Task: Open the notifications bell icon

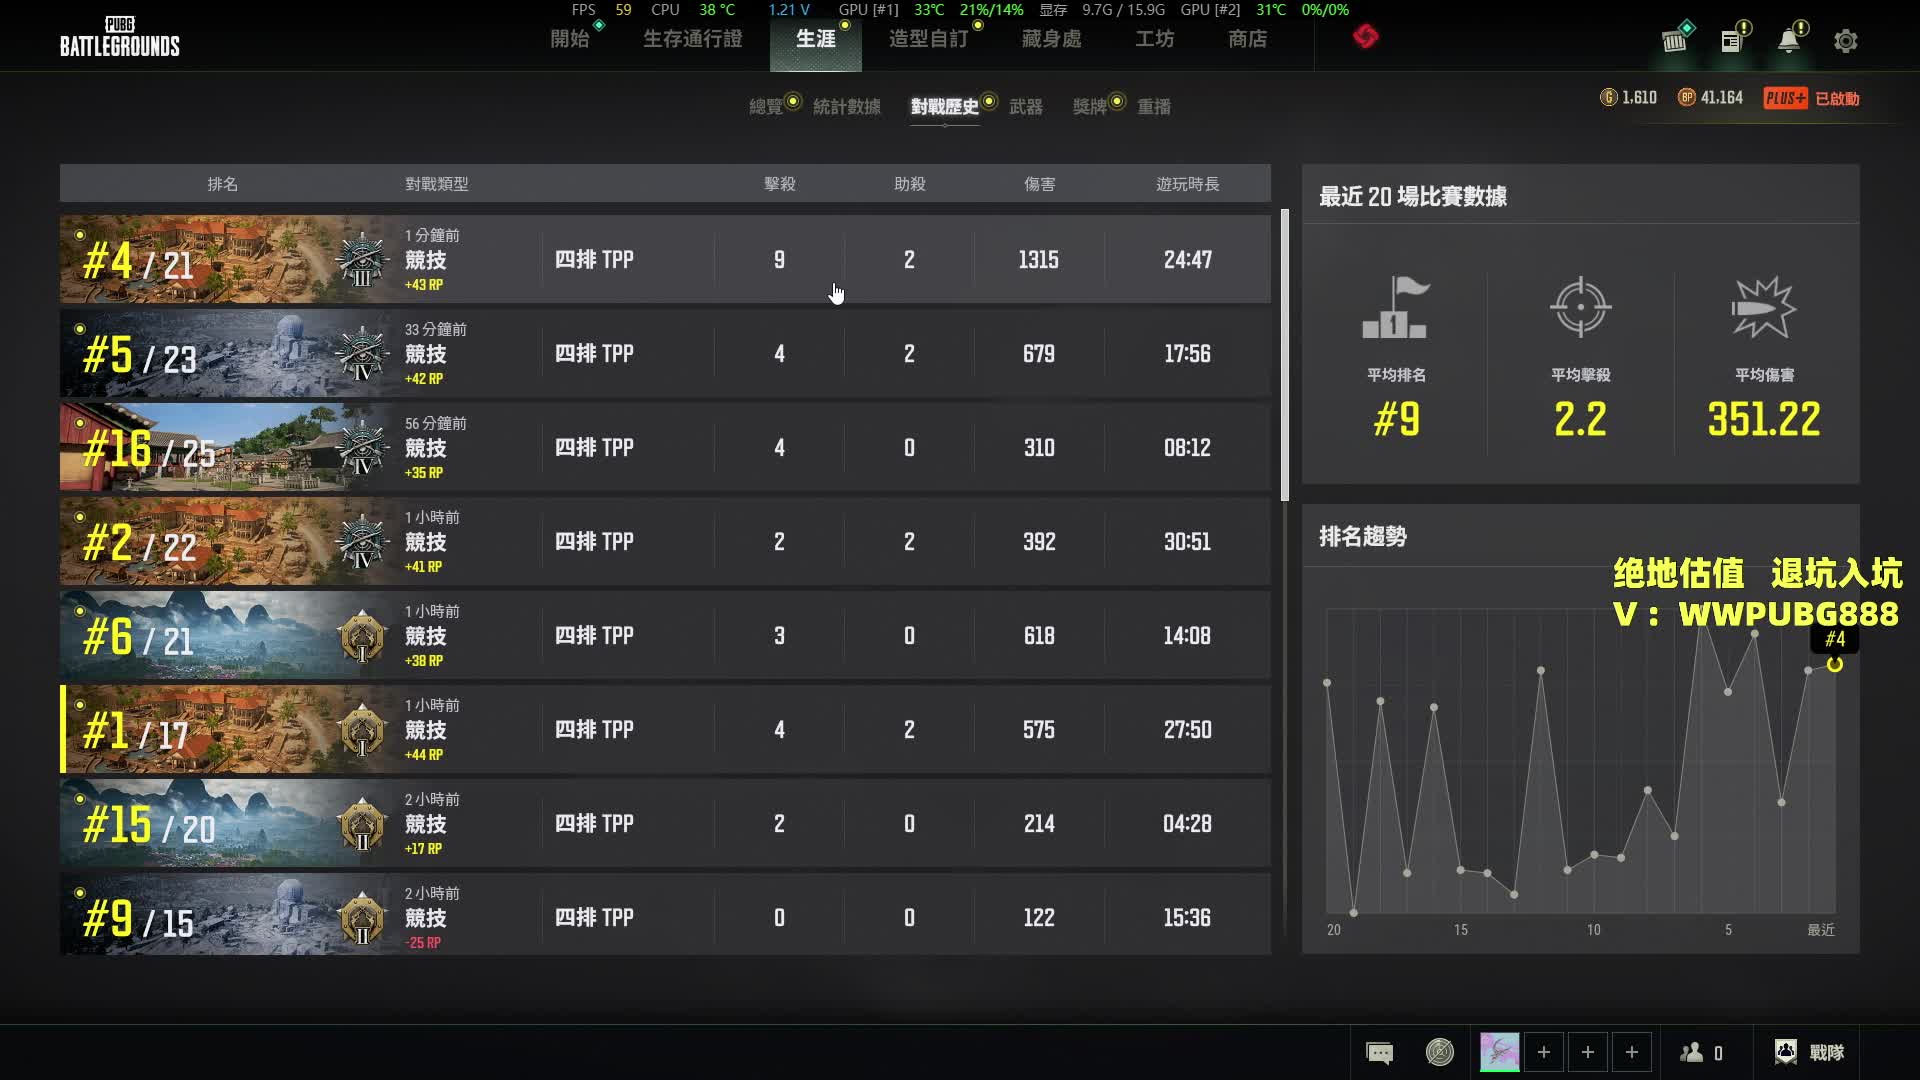Action: [1788, 41]
